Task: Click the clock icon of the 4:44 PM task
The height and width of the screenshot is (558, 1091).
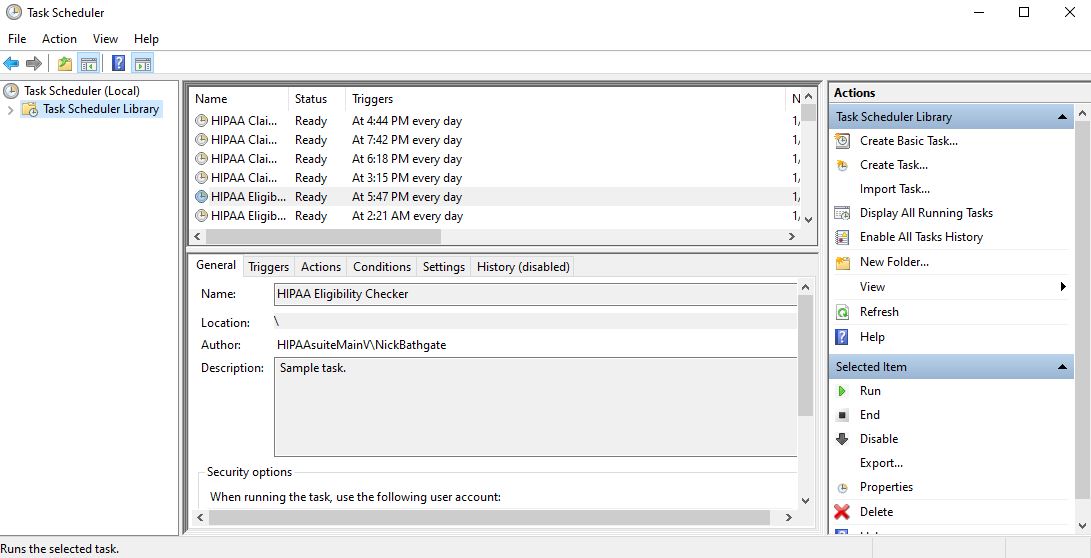Action: click(201, 121)
